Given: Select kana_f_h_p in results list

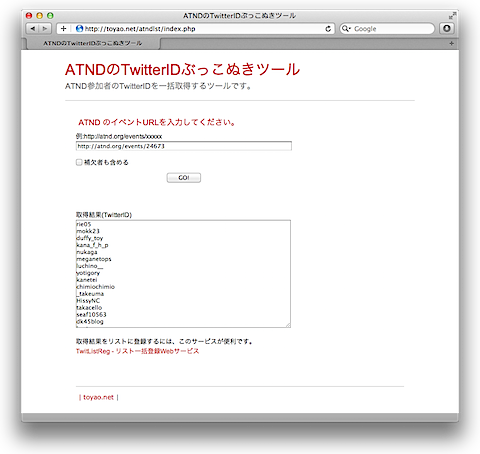Looking at the screenshot, I should (92, 245).
